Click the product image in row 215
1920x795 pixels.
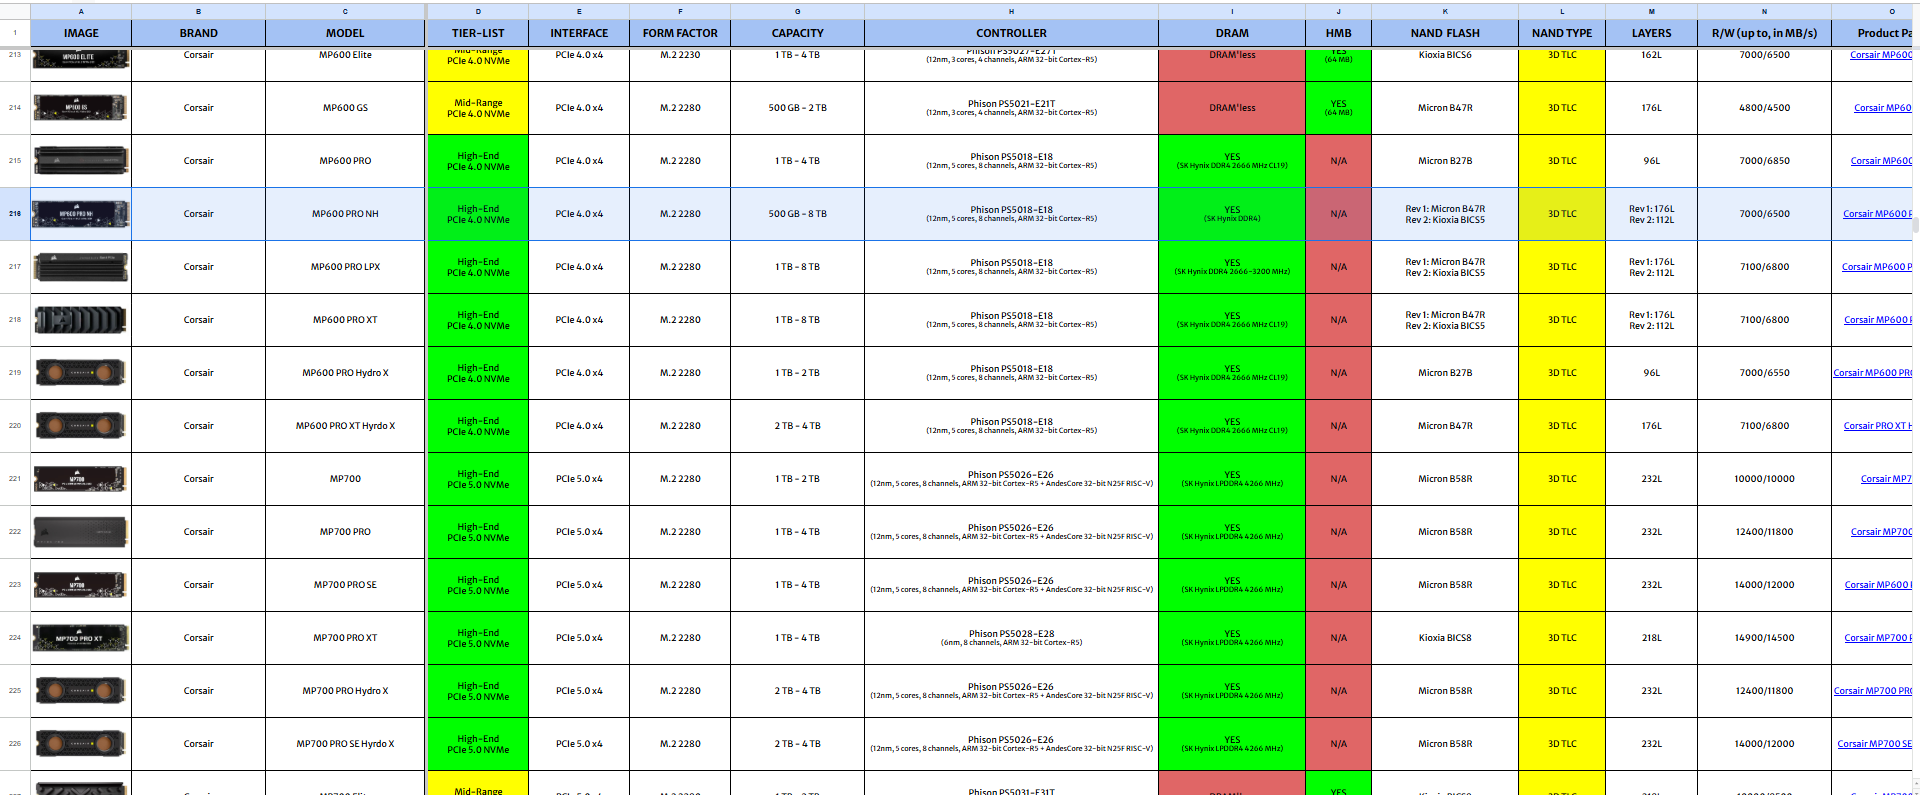coord(81,161)
